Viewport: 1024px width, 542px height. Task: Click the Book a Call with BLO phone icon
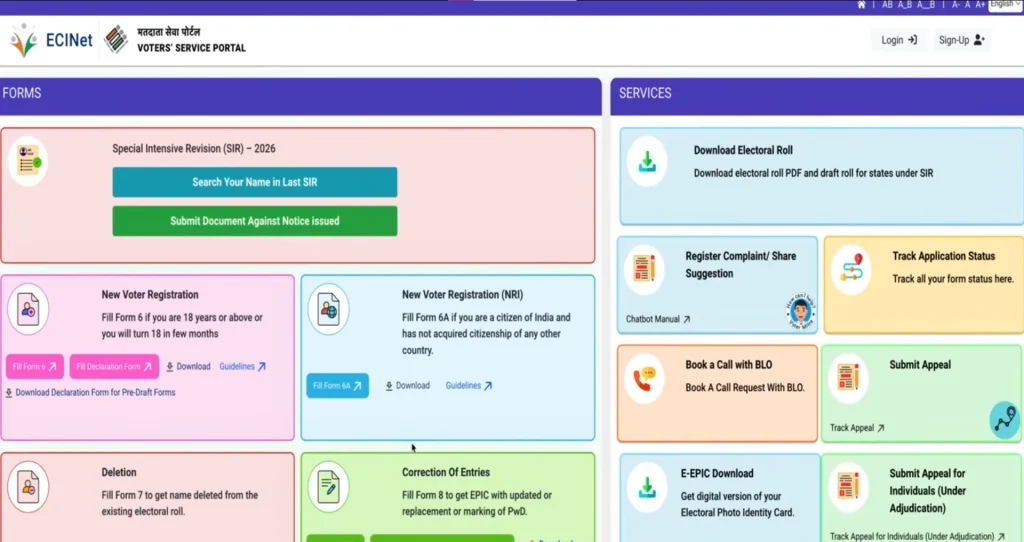[645, 379]
